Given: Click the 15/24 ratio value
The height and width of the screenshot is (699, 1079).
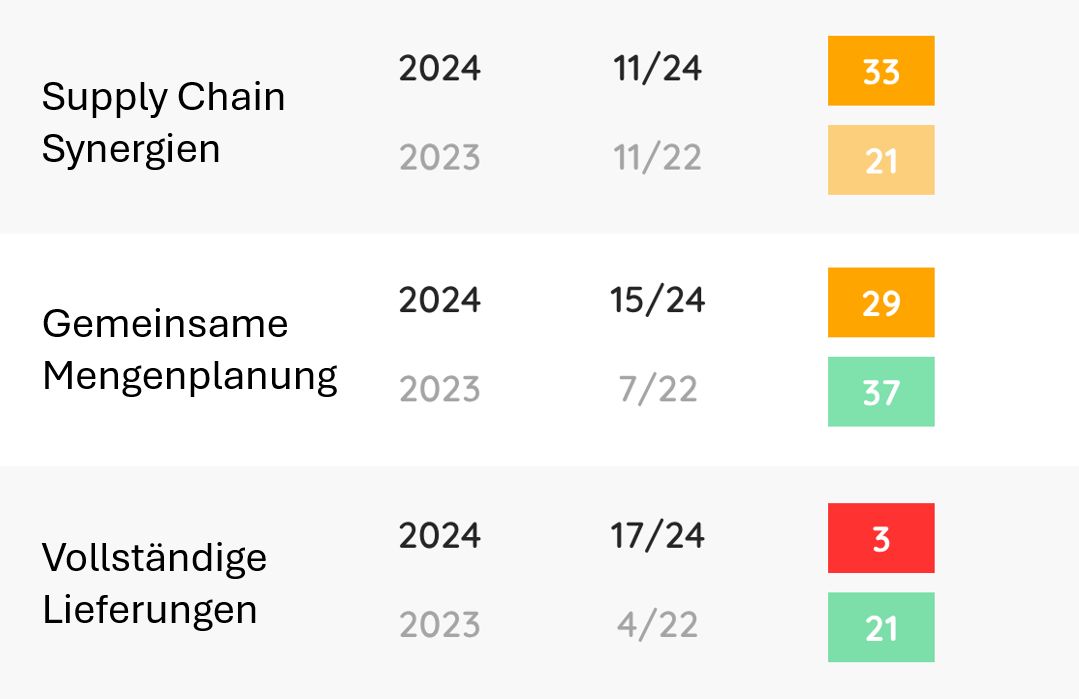Looking at the screenshot, I should pos(657,299).
